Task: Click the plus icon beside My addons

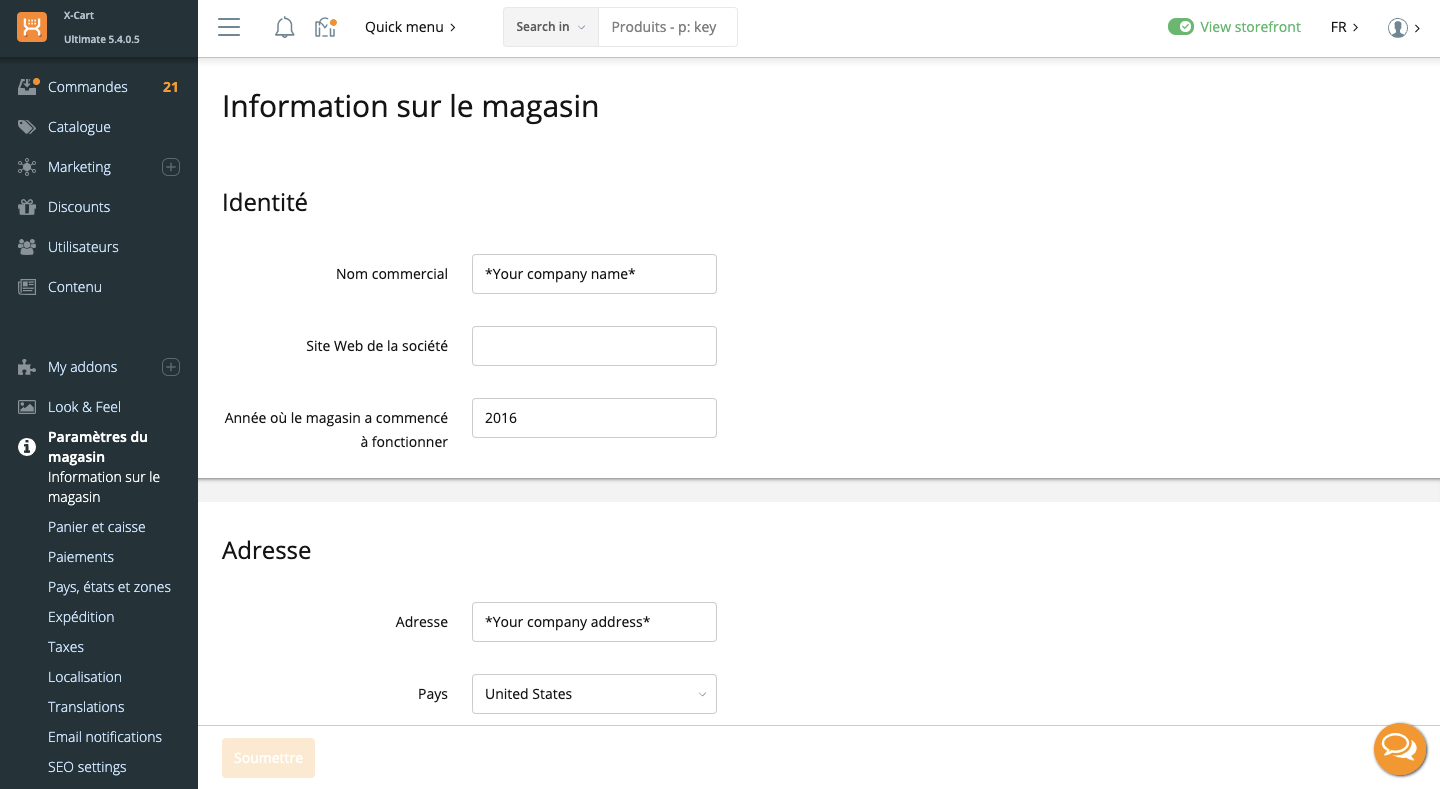Action: 171,367
